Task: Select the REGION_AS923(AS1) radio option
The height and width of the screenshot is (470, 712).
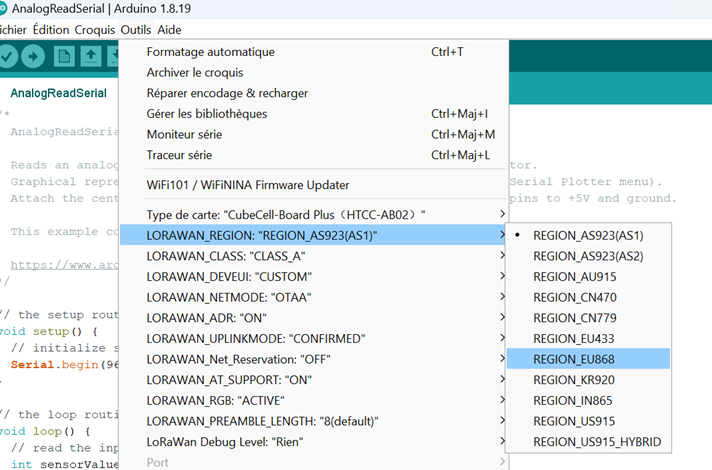Action: pos(588,236)
